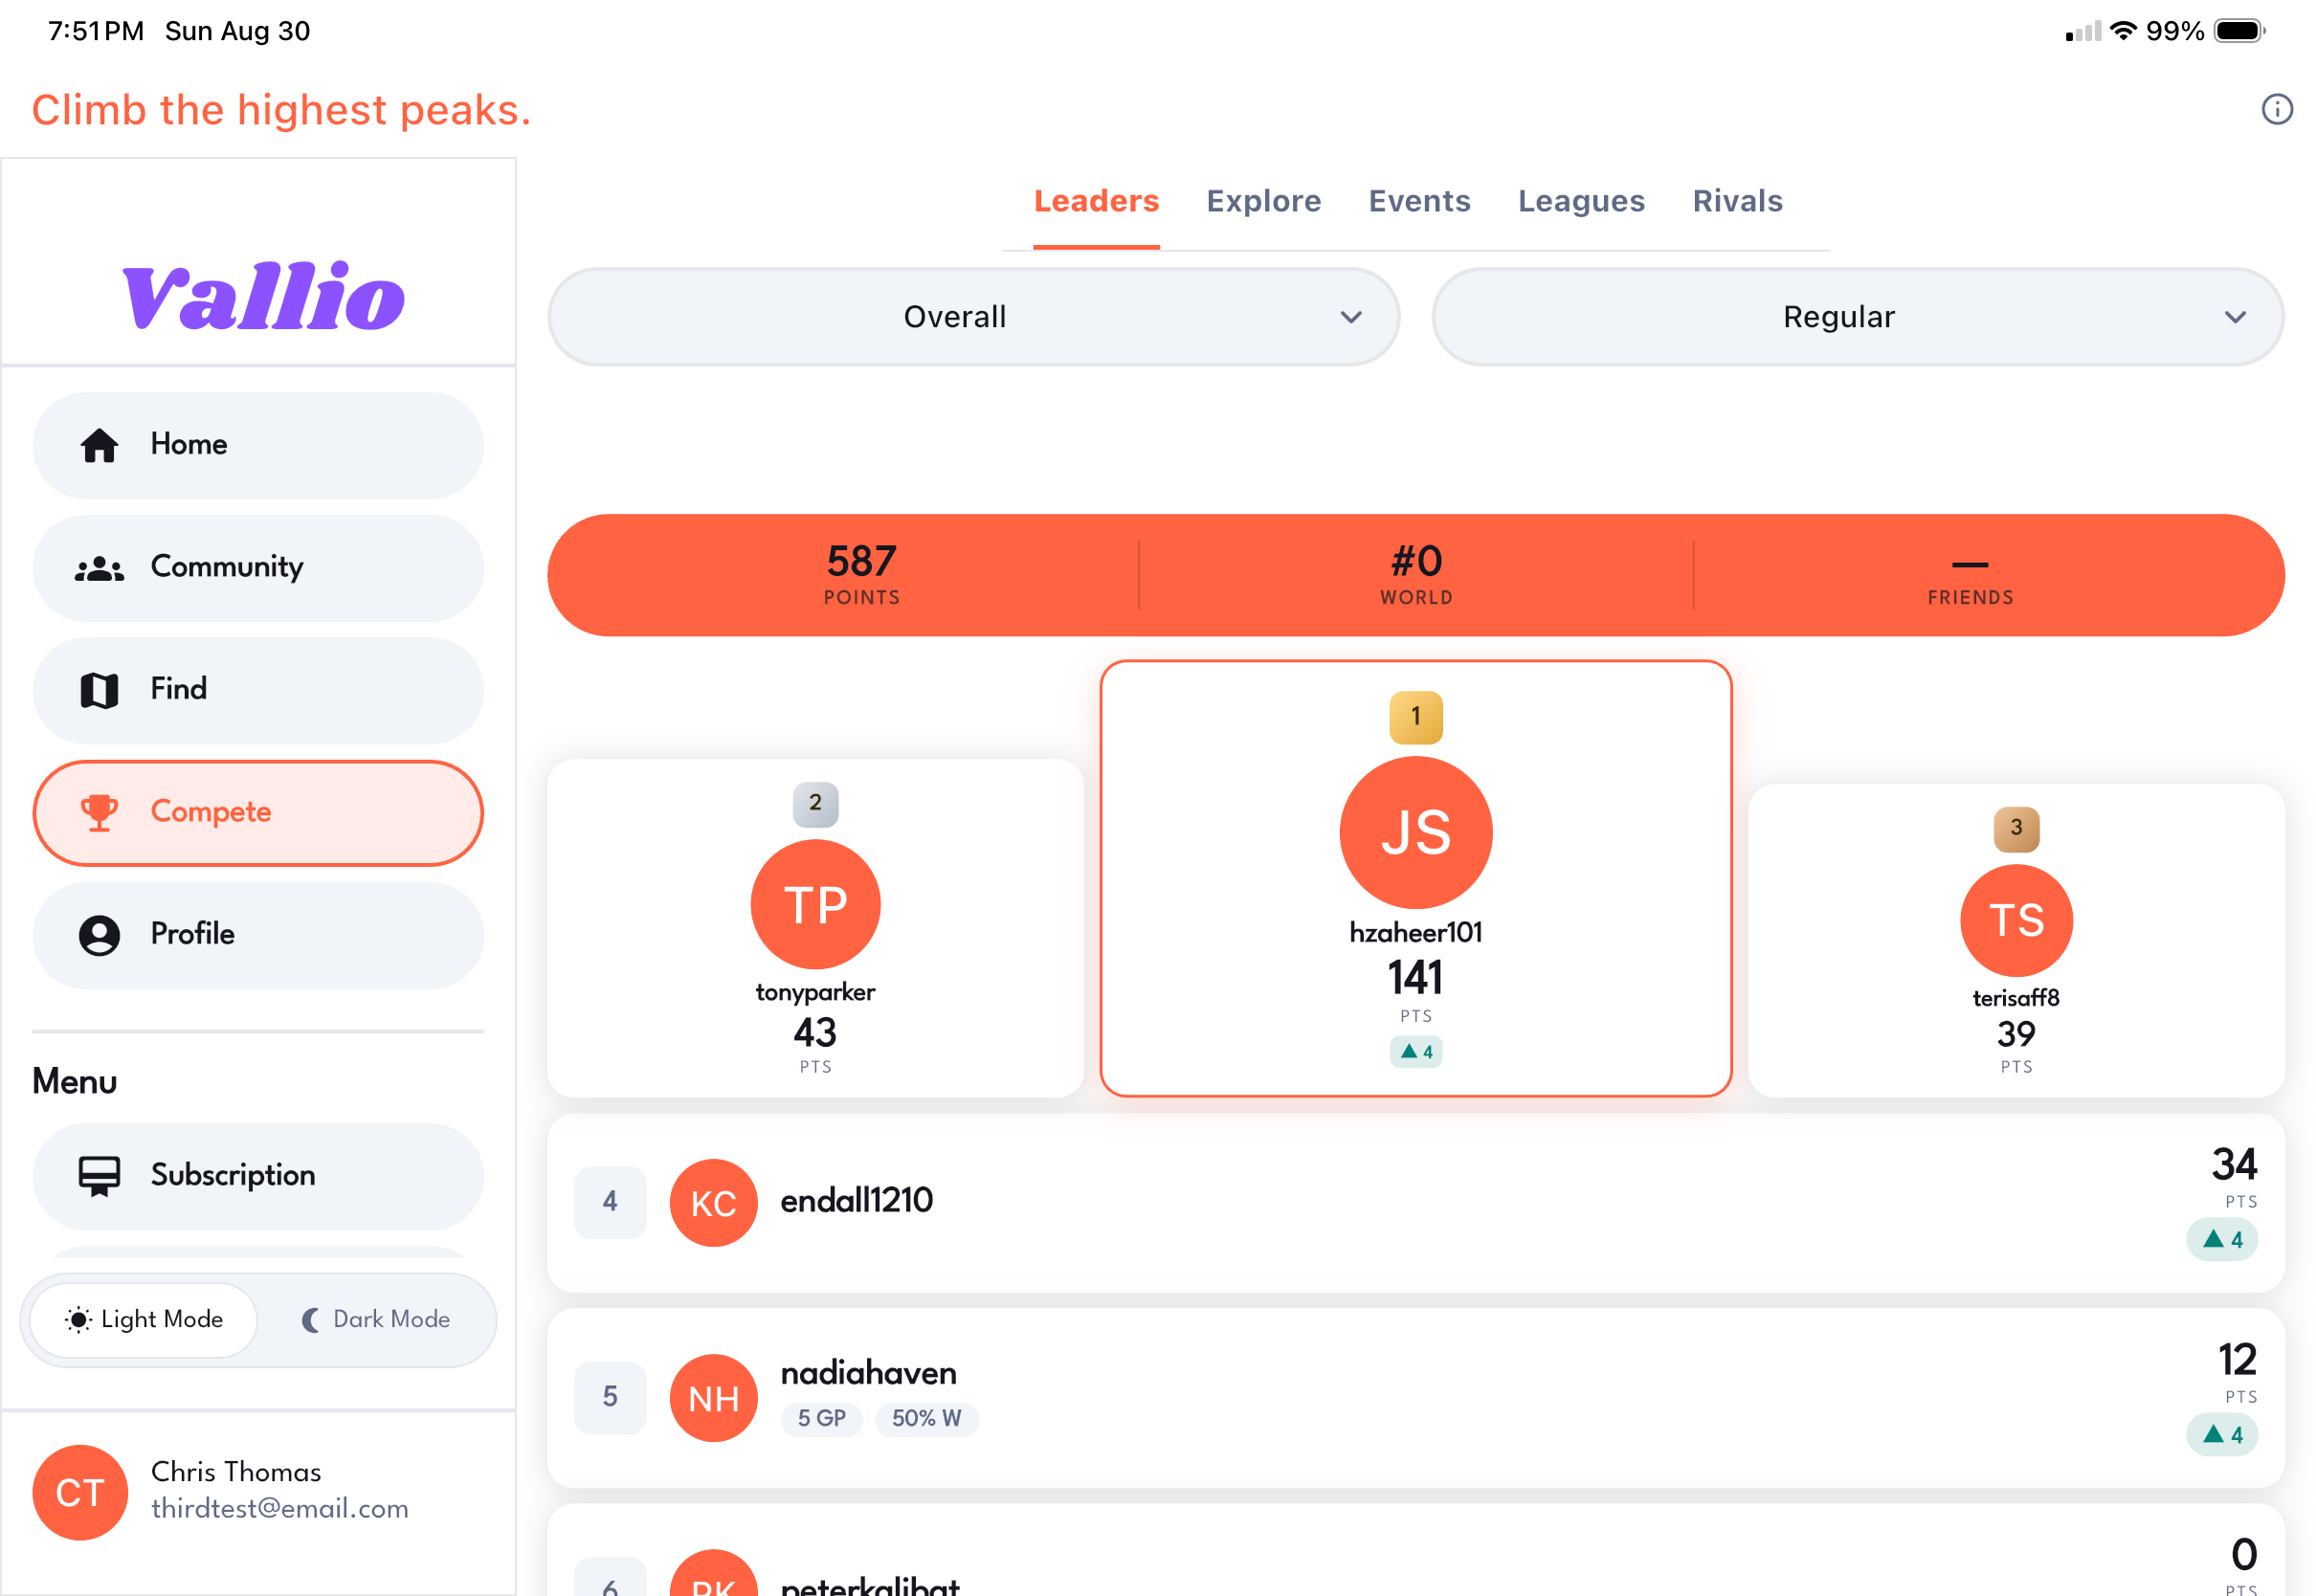
Task: Click the thirdtest@email.com account link
Action: pos(280,1508)
